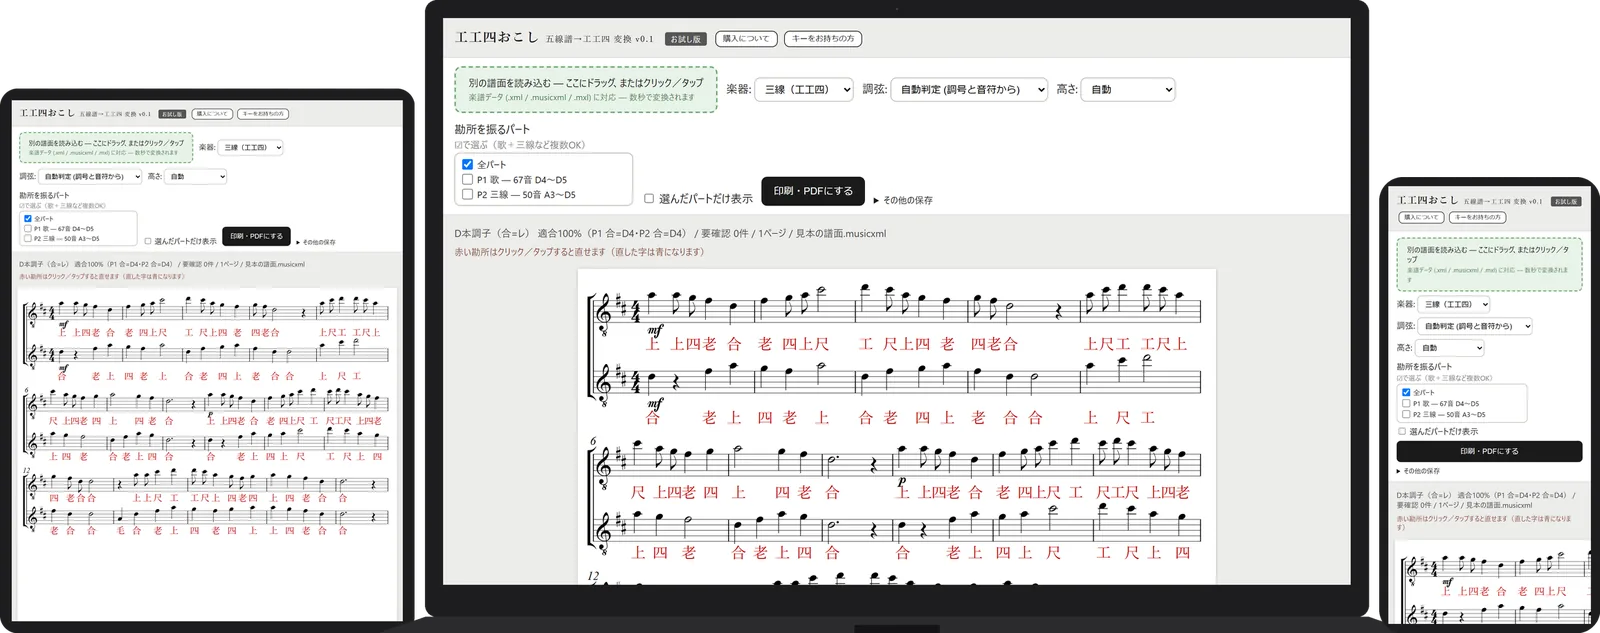This screenshot has width=1600, height=633.
Task: Open the 調弦 dropdown on the phone screen
Action: pos(1475,326)
